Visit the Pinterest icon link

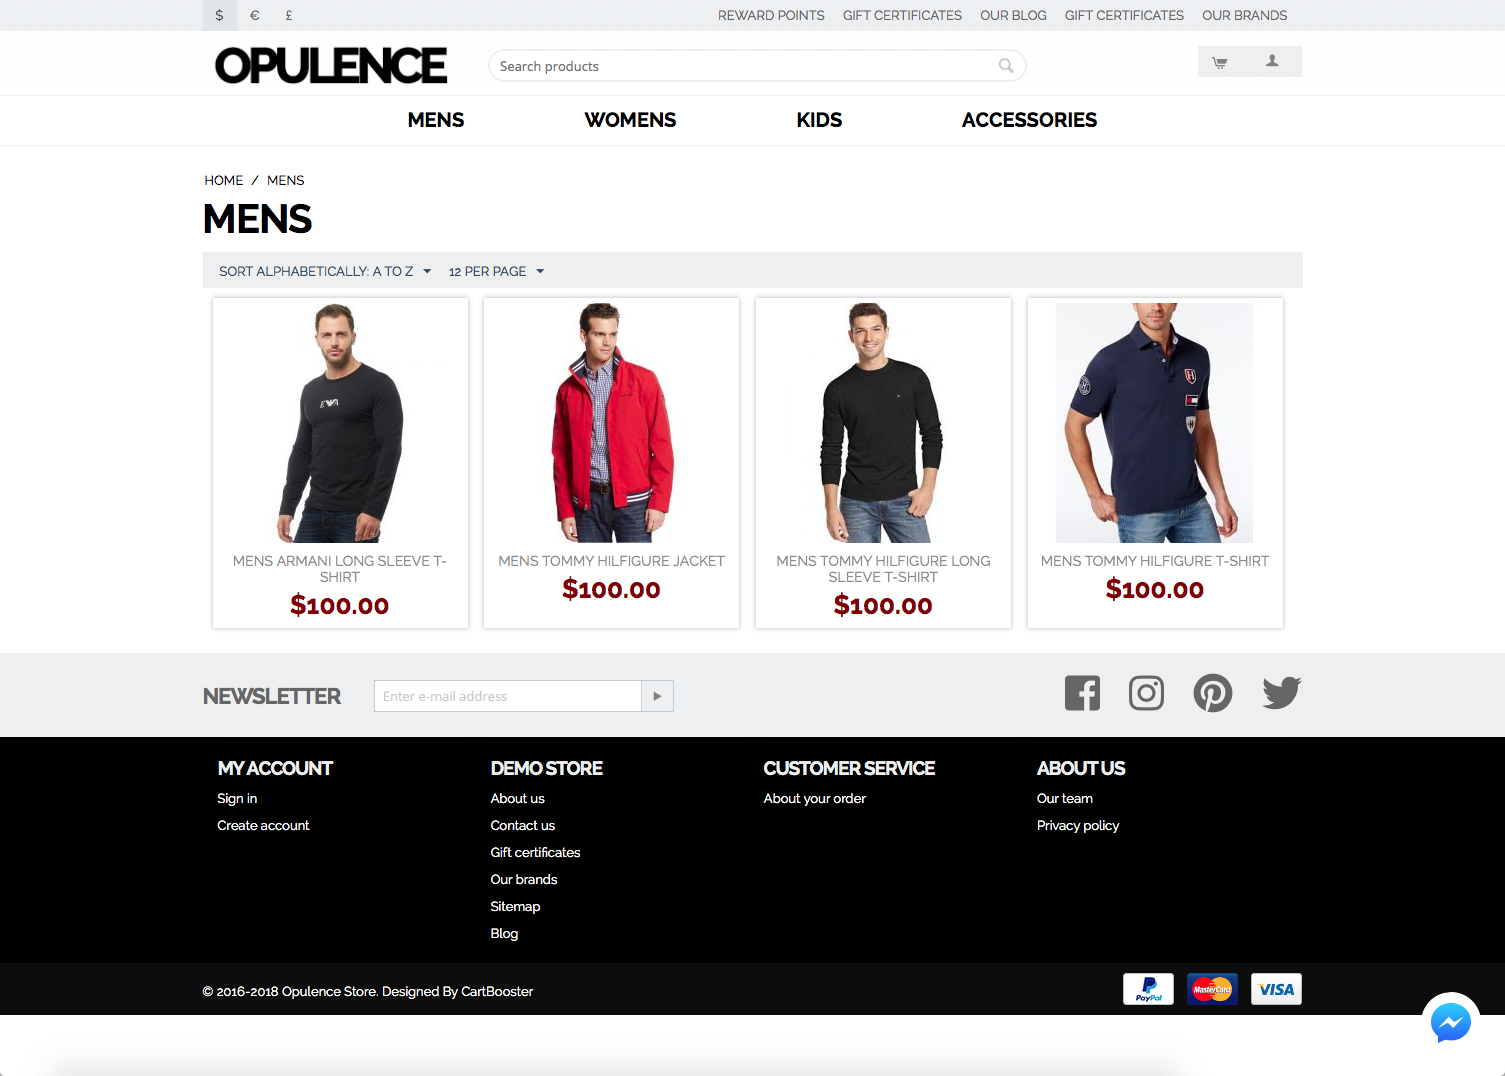pos(1212,693)
